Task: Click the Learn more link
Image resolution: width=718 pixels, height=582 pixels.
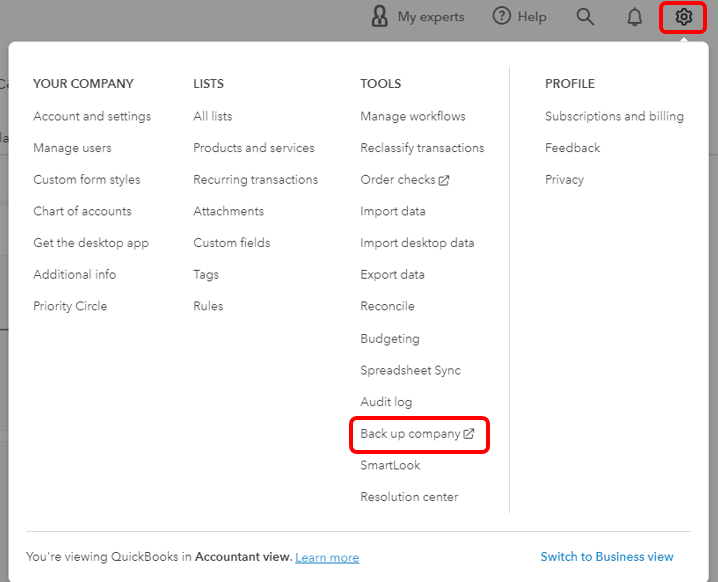Action: point(327,557)
